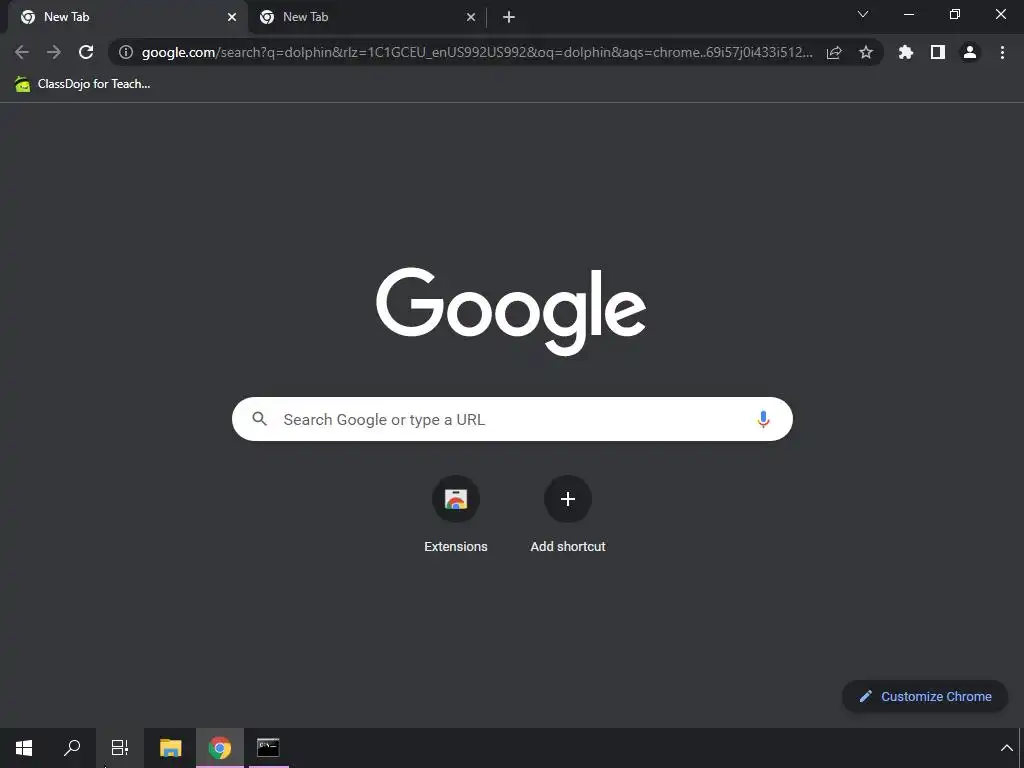
Task: Click the Chrome taskbar icon
Action: point(220,748)
